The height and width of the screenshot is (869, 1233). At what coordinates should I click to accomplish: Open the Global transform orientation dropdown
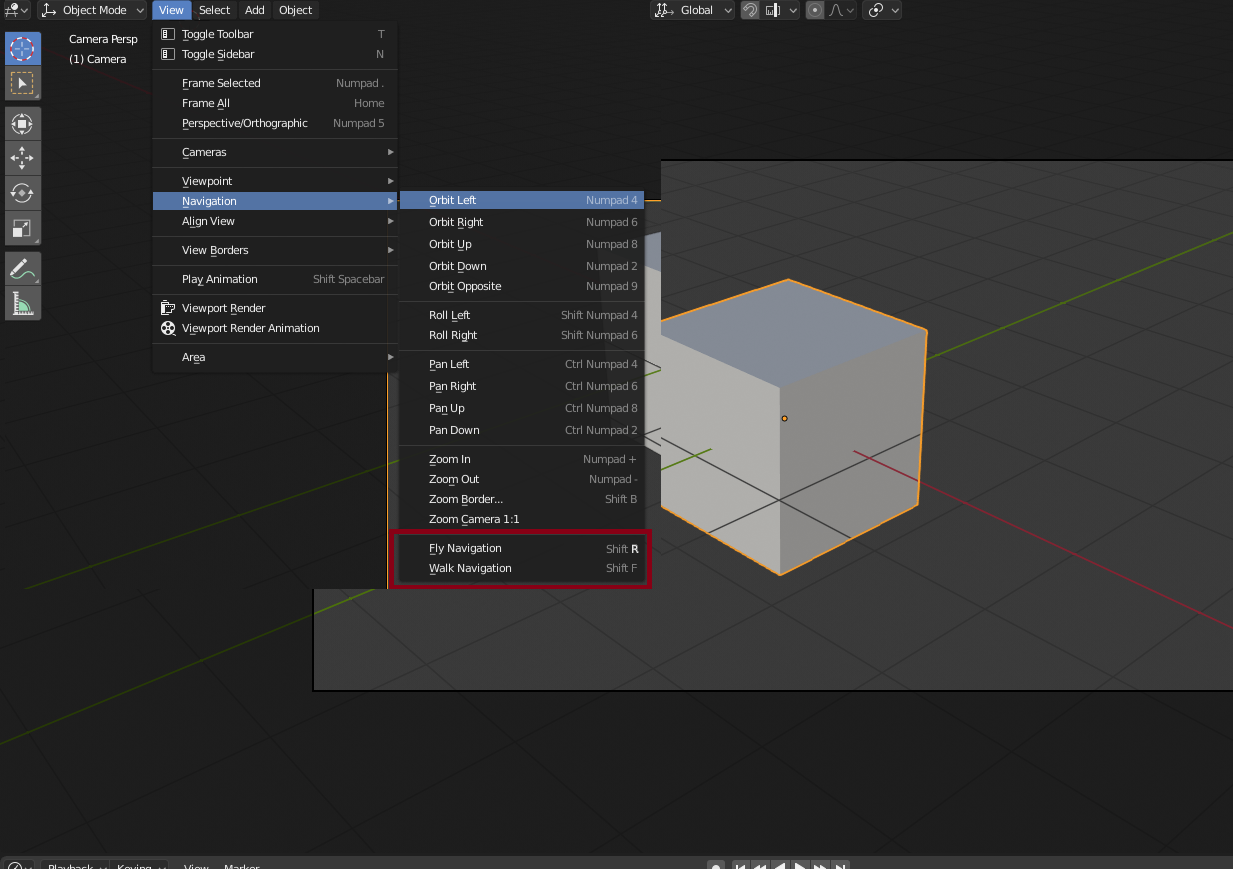pyautogui.click(x=693, y=10)
